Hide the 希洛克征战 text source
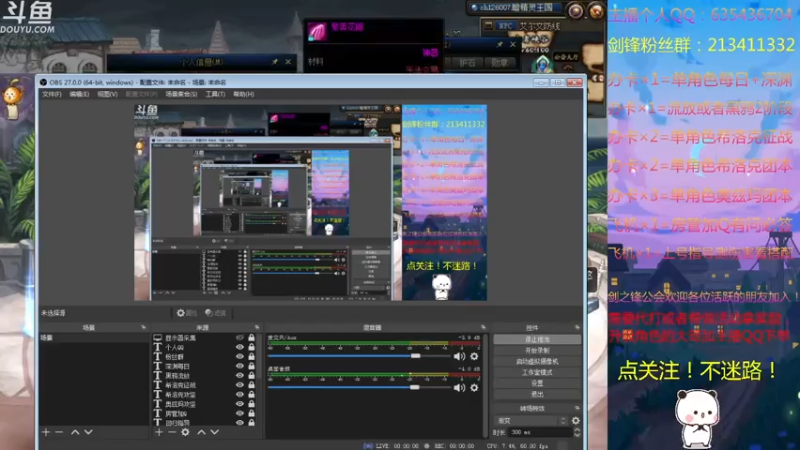 tap(239, 385)
